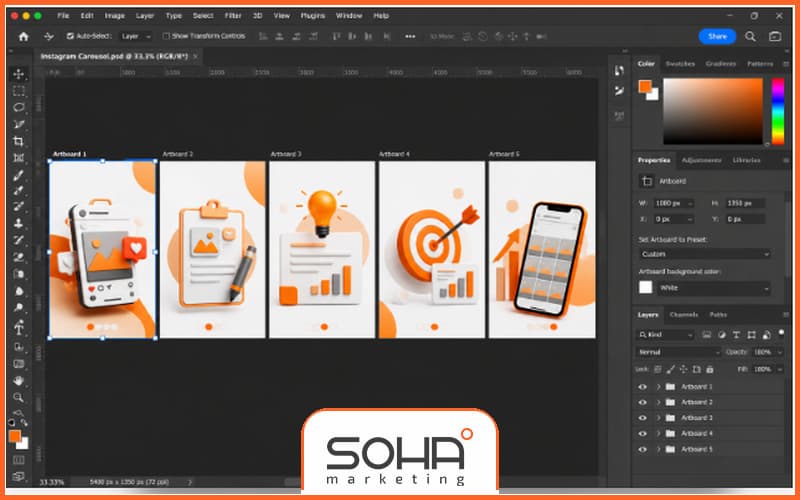The width and height of the screenshot is (800, 500).
Task: Switch to the Swatches tab
Action: (x=680, y=64)
